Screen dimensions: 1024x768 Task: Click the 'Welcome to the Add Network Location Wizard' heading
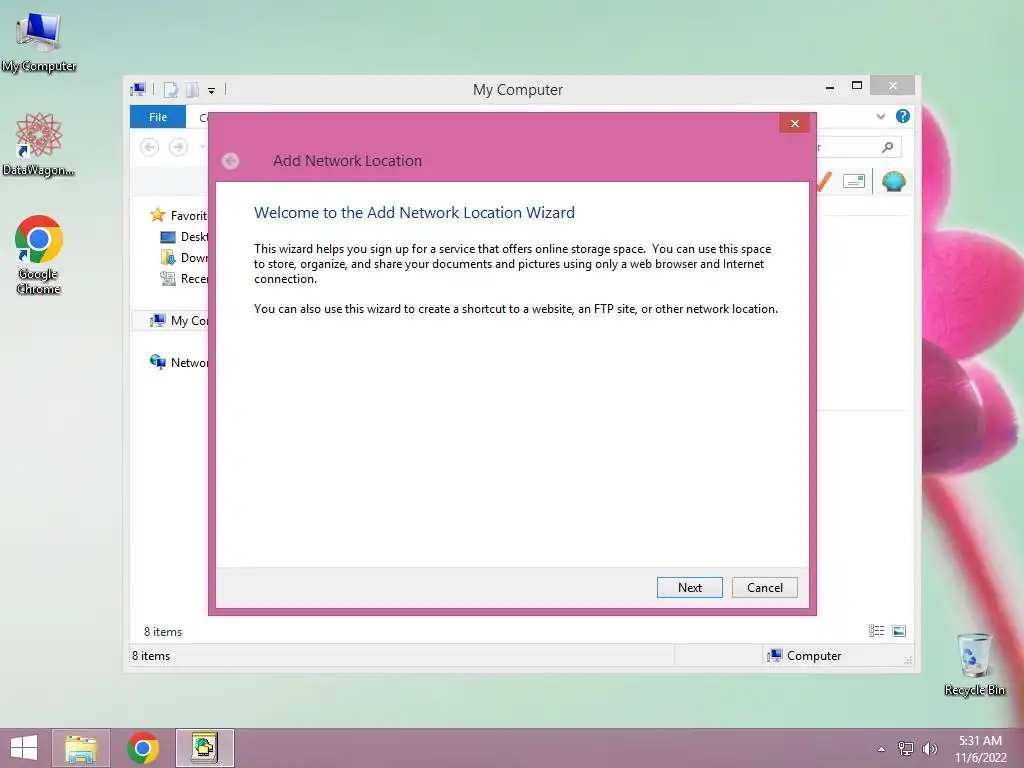414,212
